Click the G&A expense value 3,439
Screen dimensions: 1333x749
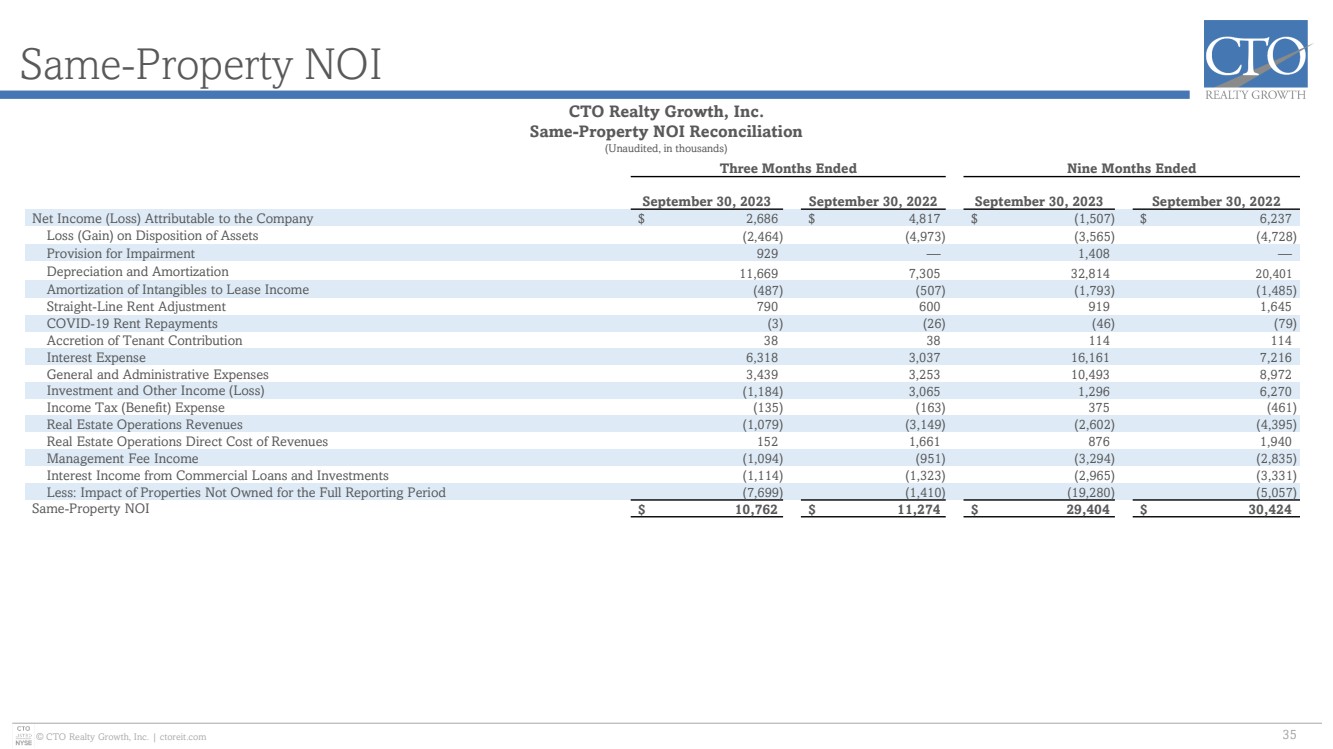click(760, 376)
